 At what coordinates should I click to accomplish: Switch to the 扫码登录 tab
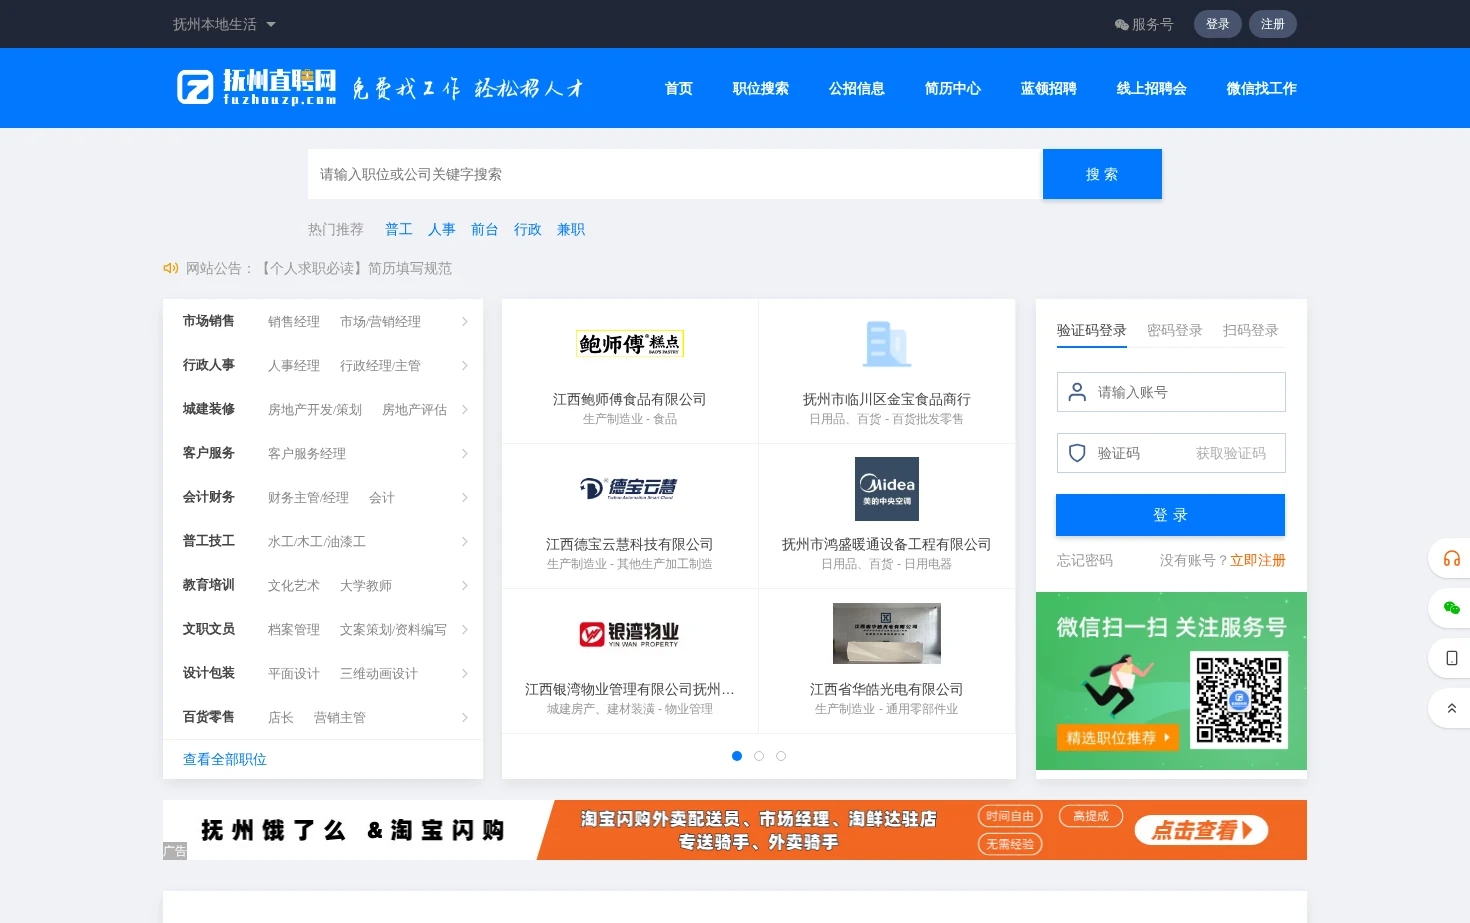coord(1251,330)
